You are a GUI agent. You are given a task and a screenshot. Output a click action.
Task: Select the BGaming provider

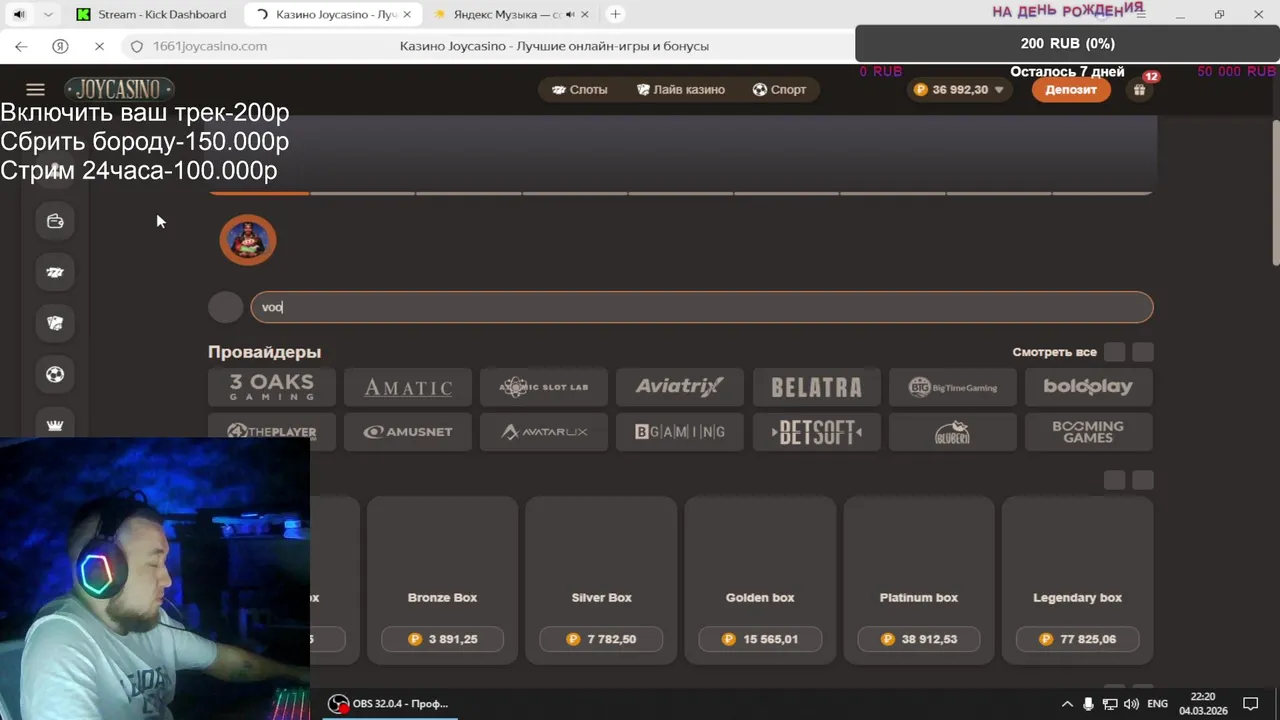[x=680, y=432]
